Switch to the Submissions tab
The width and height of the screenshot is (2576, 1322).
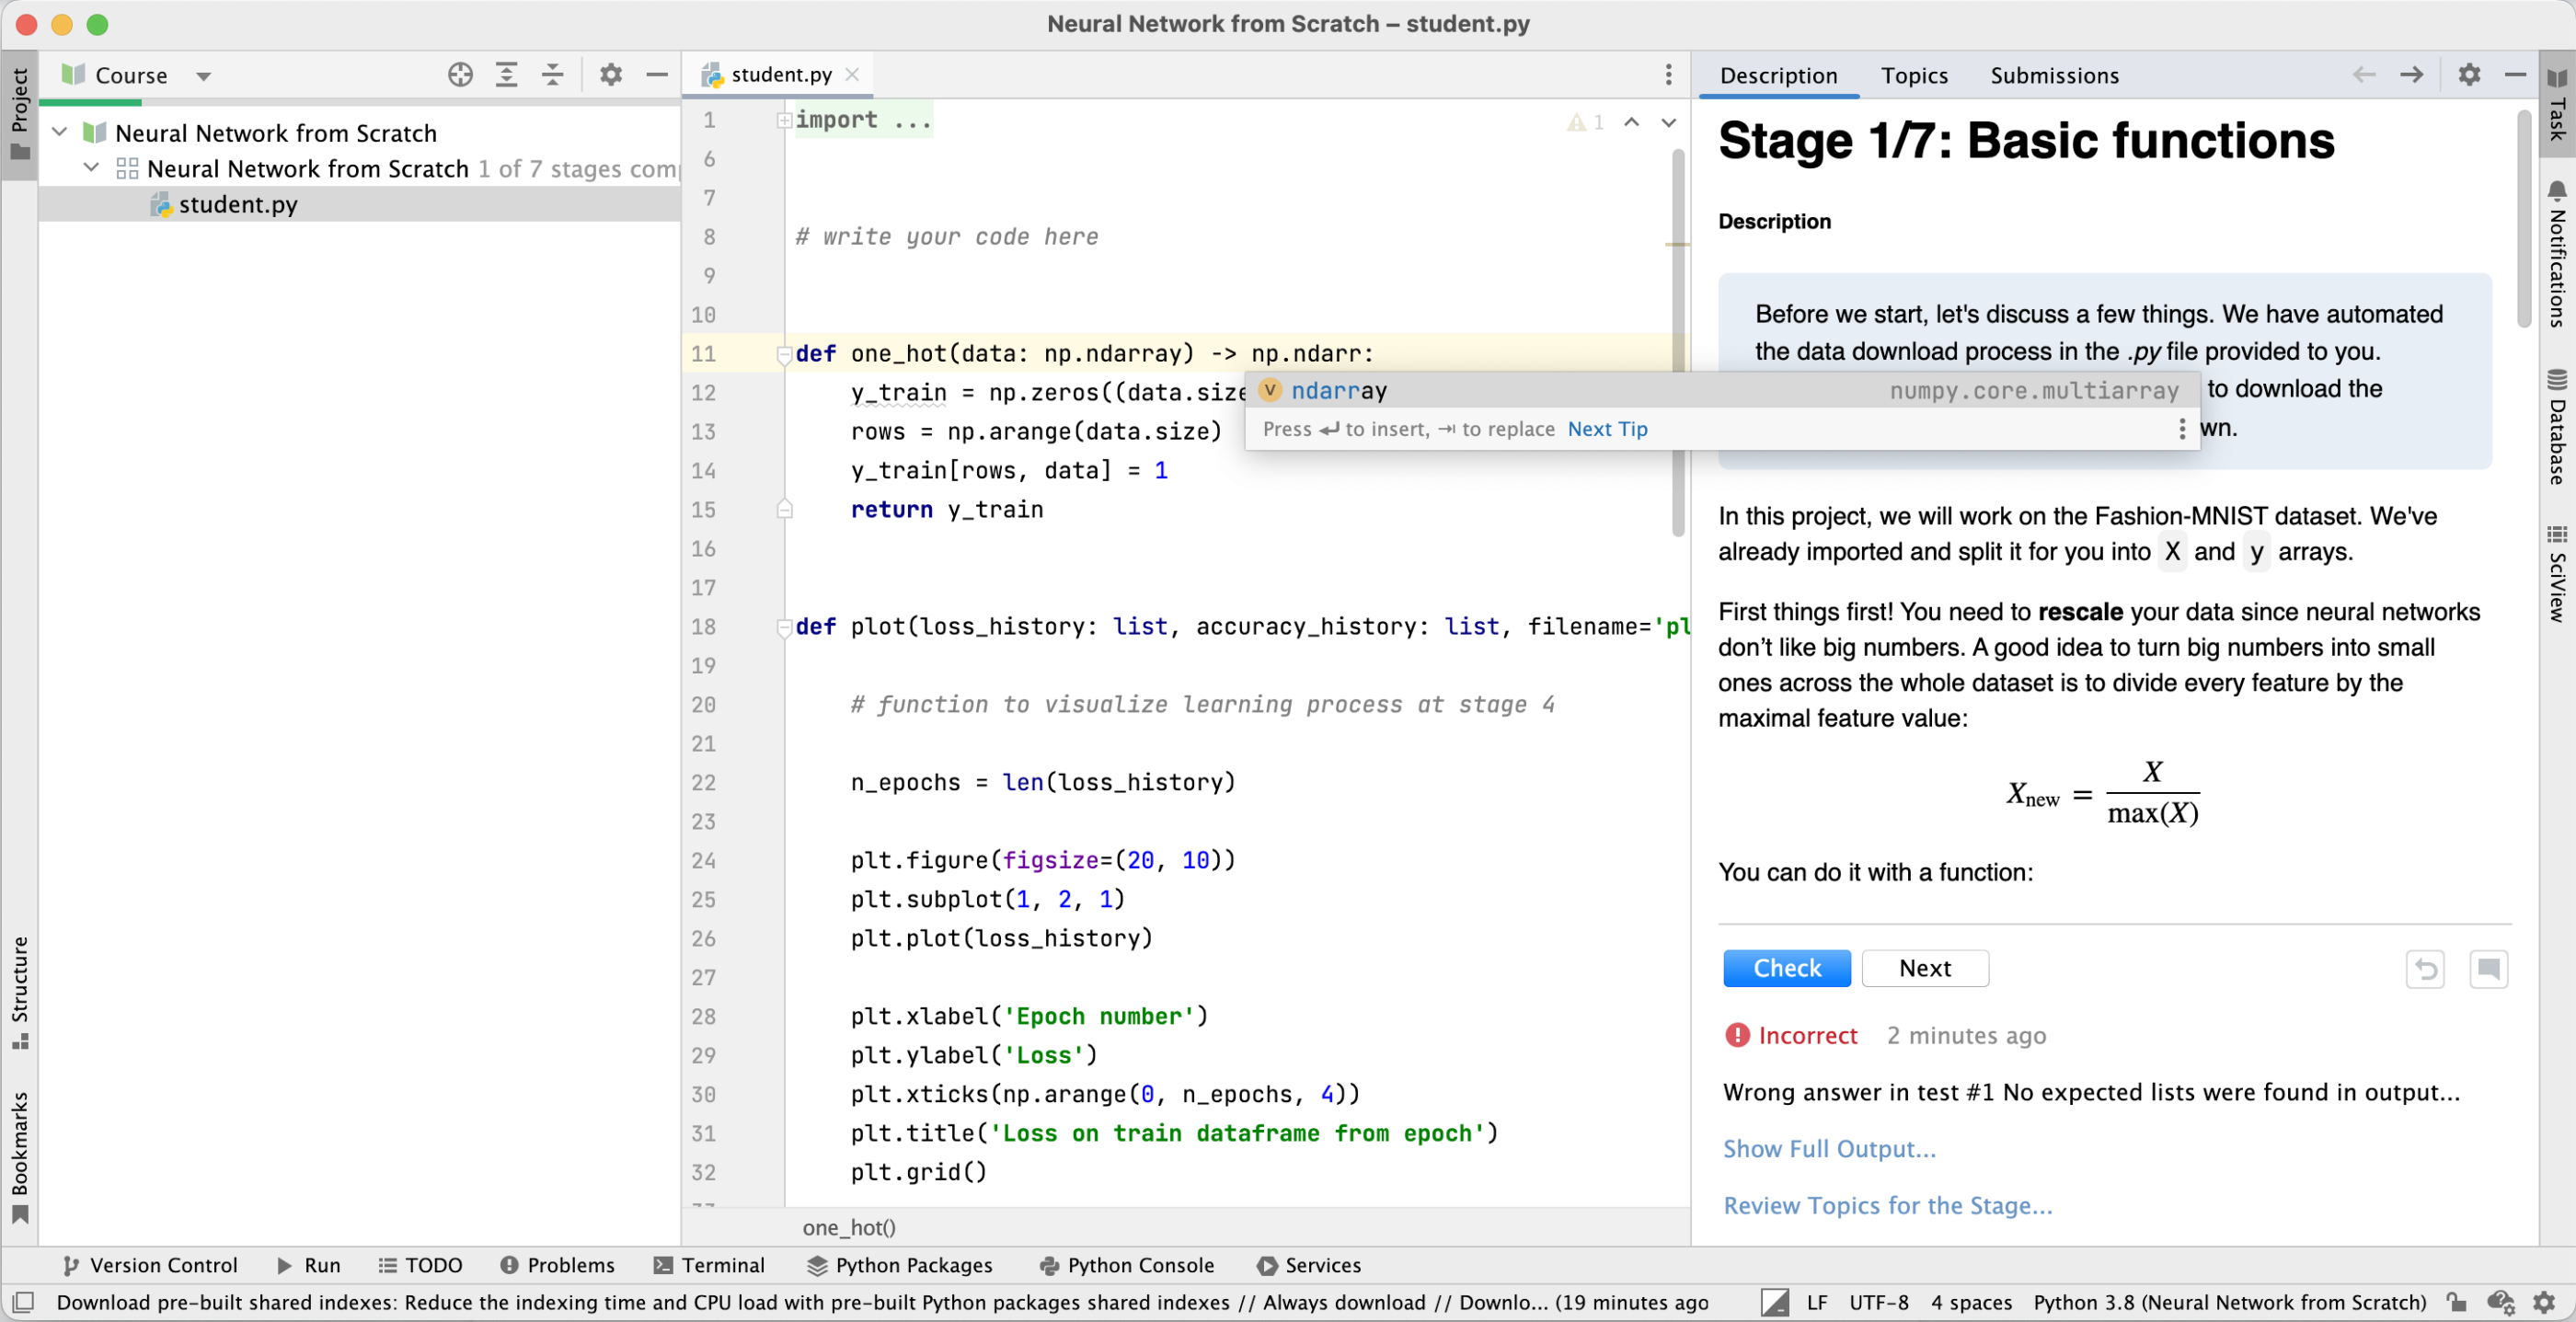coord(2054,75)
